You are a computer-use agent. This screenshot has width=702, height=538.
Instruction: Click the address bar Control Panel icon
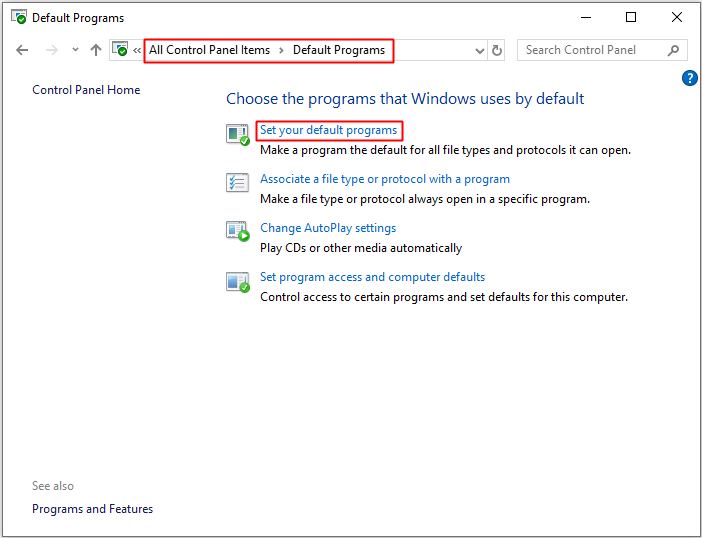[120, 49]
